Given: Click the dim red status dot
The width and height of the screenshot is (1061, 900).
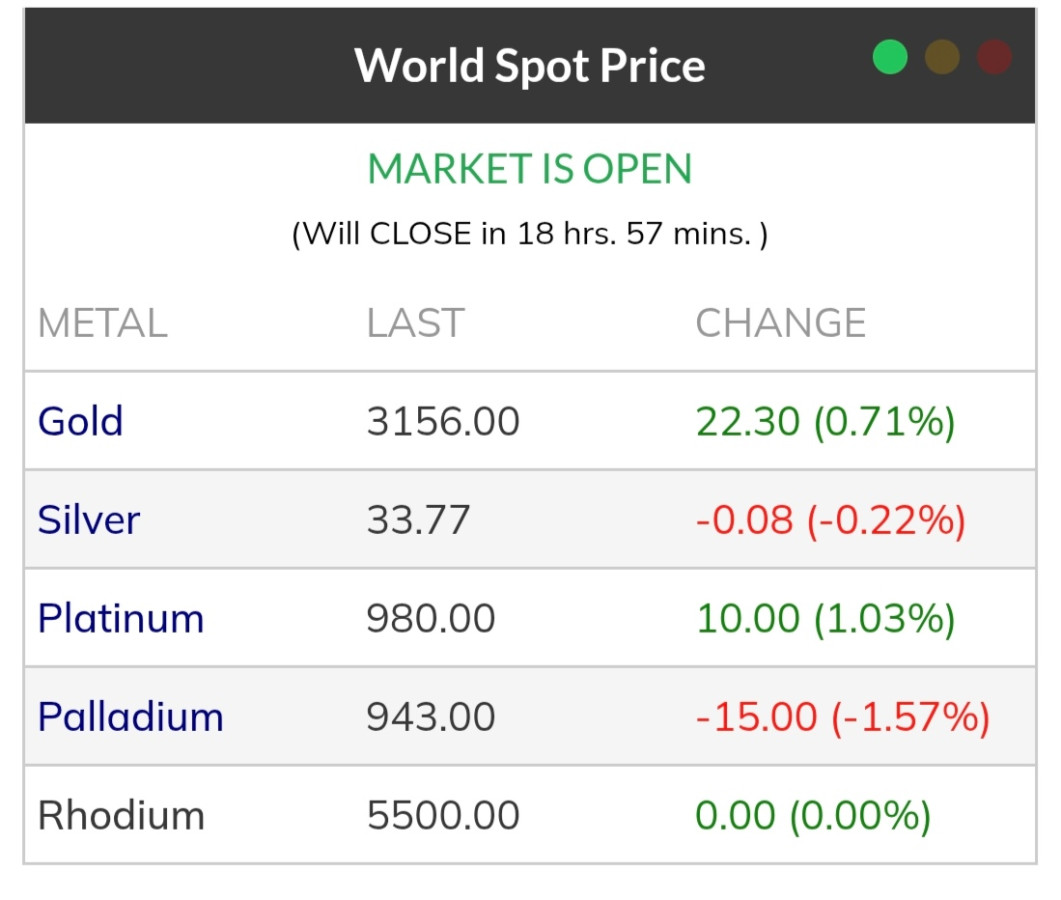Looking at the screenshot, I should click(994, 57).
